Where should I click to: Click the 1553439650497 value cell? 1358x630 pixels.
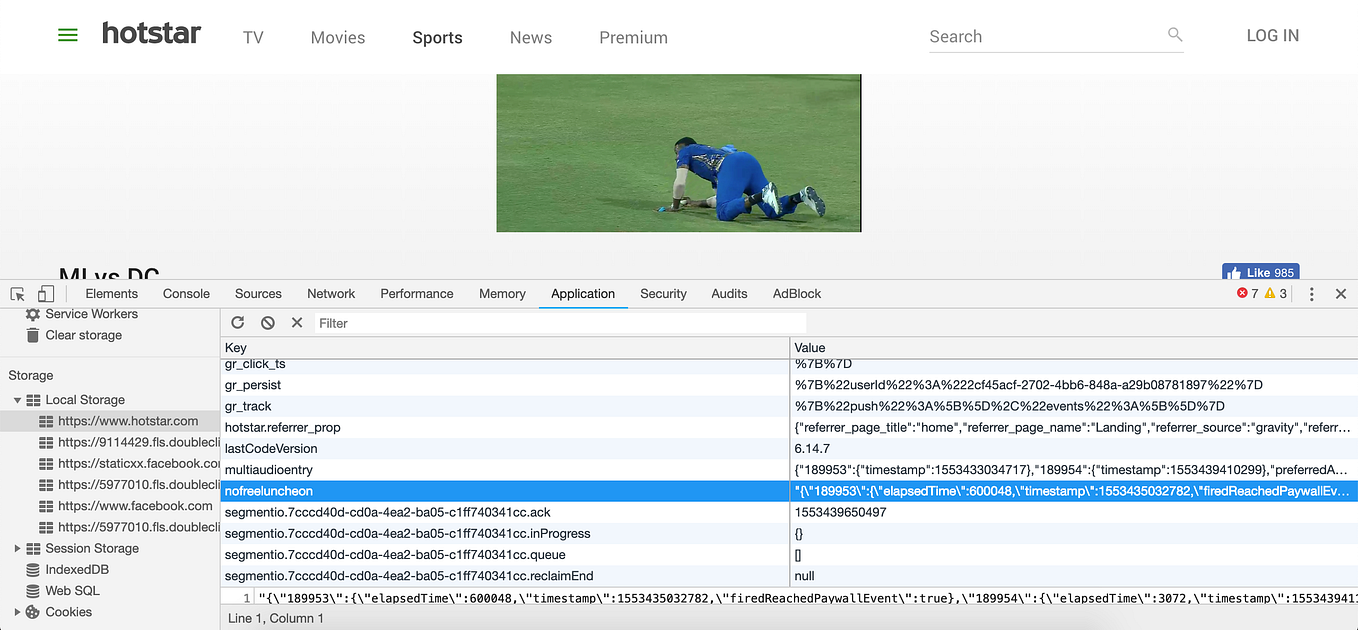coord(1073,512)
